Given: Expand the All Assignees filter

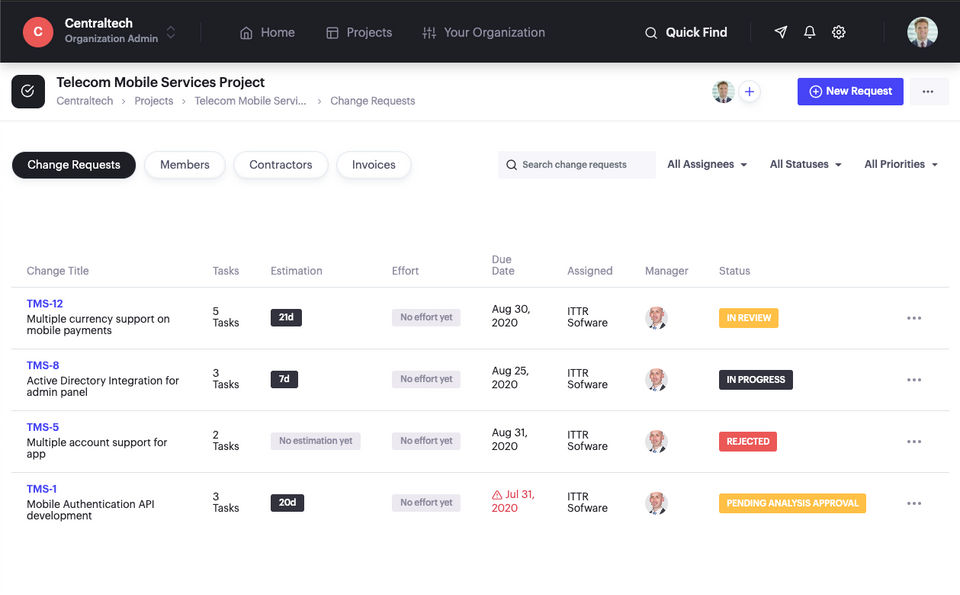Looking at the screenshot, I should (x=707, y=164).
